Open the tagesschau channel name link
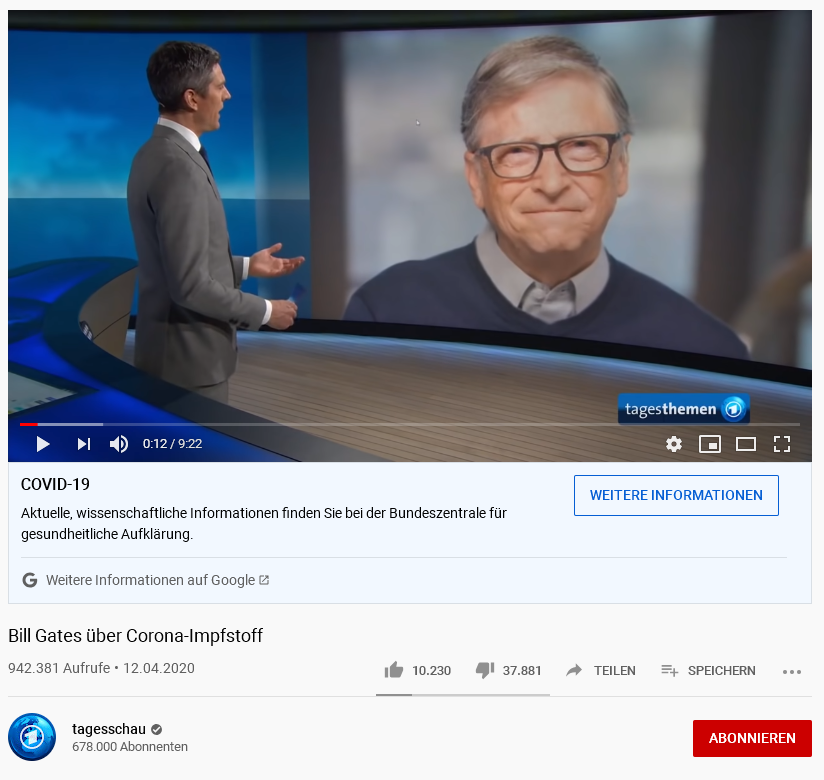The width and height of the screenshot is (824, 780). [x=109, y=729]
